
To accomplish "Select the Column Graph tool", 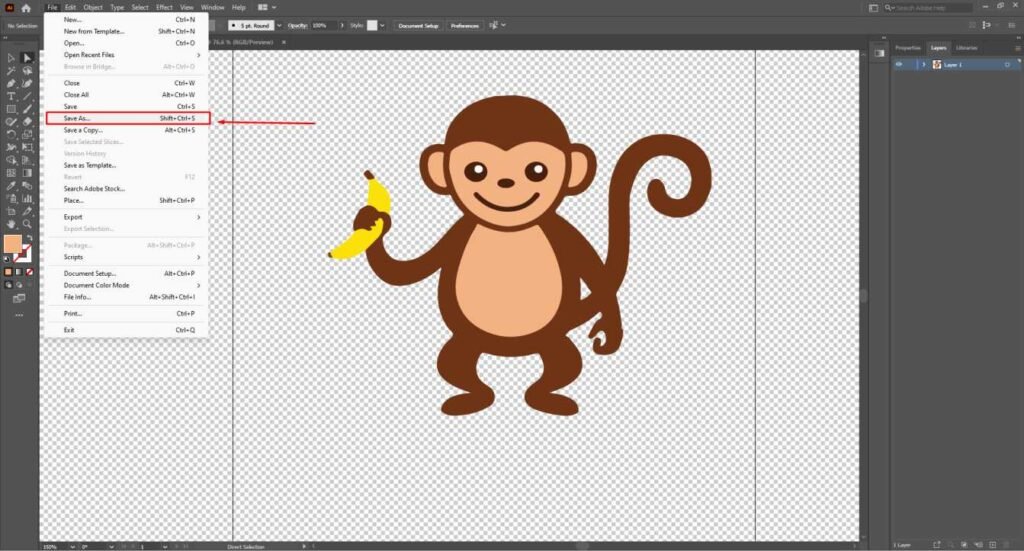I will pos(27,198).
